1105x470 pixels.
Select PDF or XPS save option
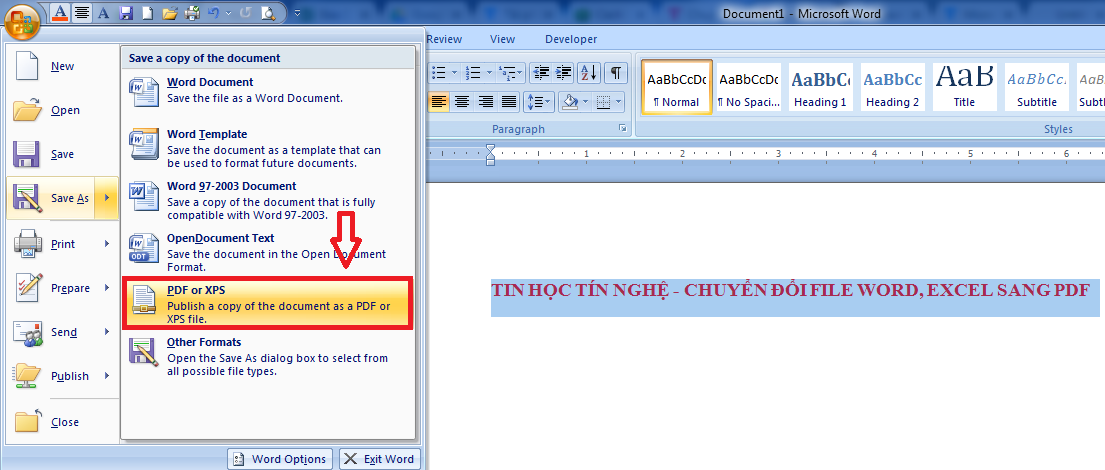[268, 304]
